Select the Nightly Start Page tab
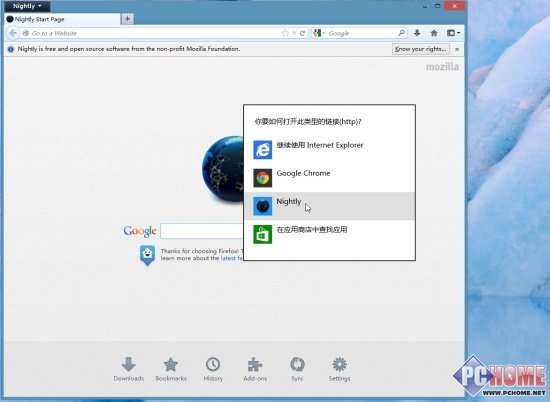The height and width of the screenshot is (402, 550). click(62, 19)
